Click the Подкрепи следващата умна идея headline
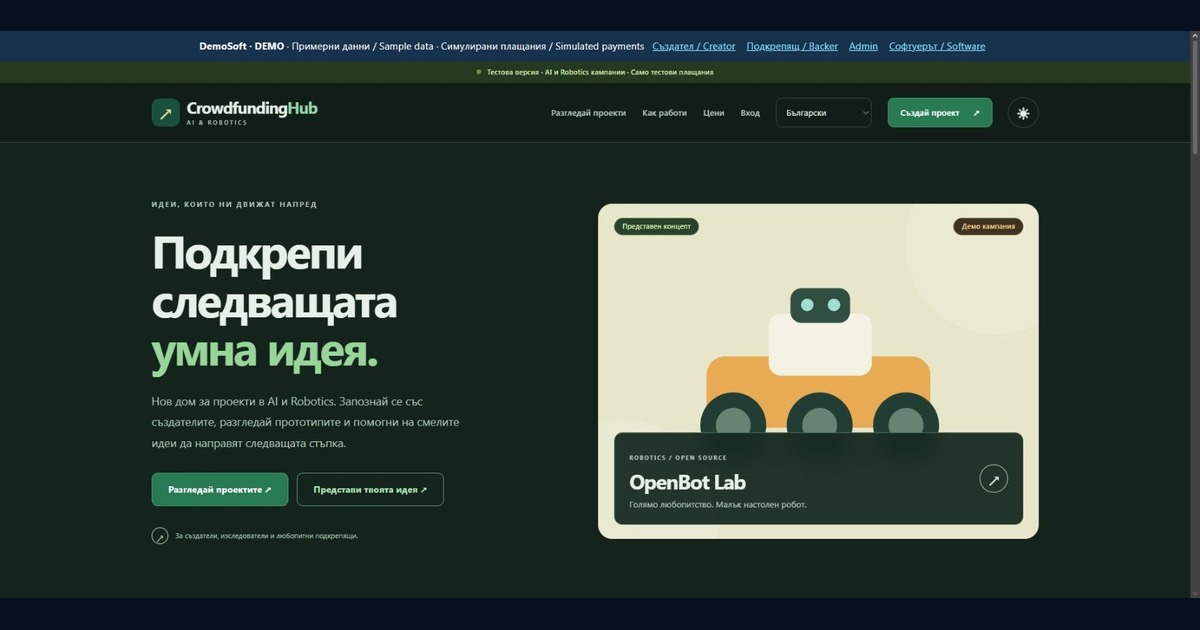This screenshot has width=1200, height=630. [x=274, y=303]
